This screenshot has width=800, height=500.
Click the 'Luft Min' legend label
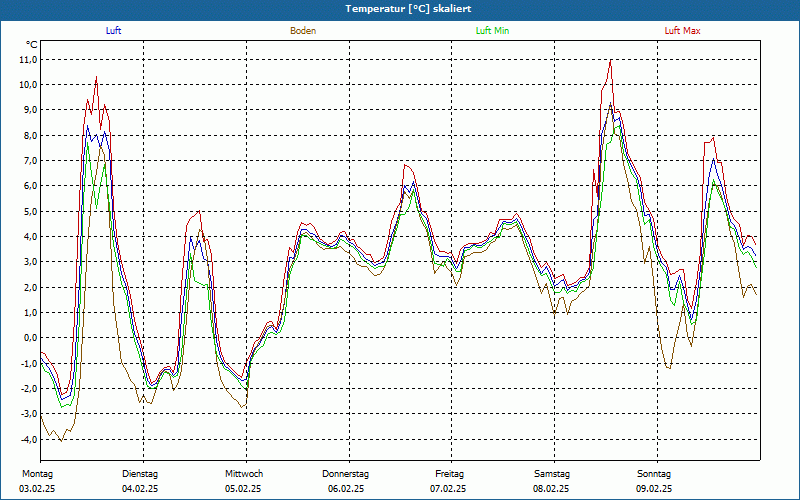[492, 31]
